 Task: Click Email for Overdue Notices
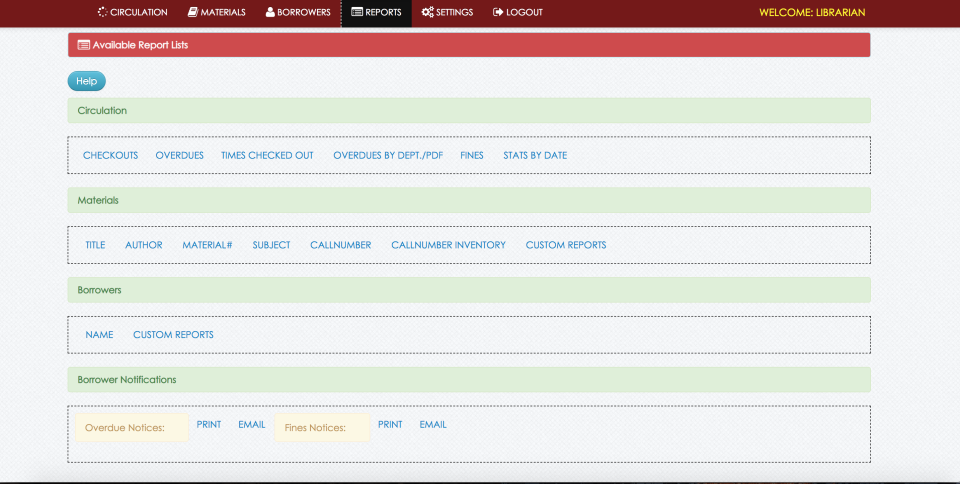coord(252,424)
